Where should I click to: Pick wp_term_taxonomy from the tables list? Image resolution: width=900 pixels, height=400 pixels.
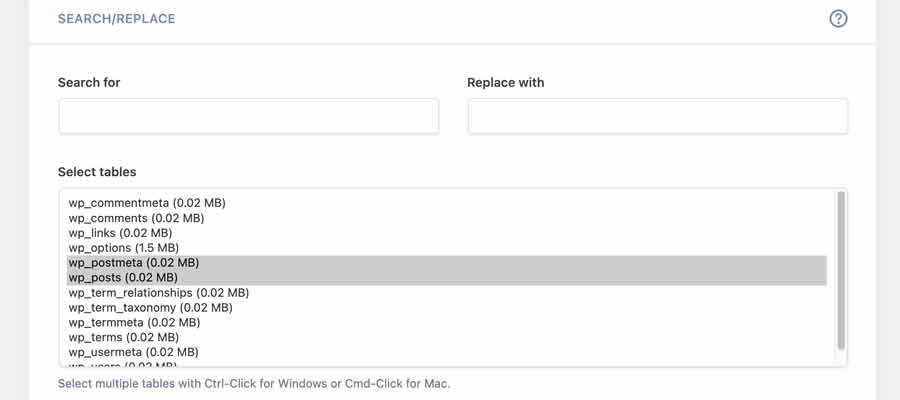coord(150,308)
